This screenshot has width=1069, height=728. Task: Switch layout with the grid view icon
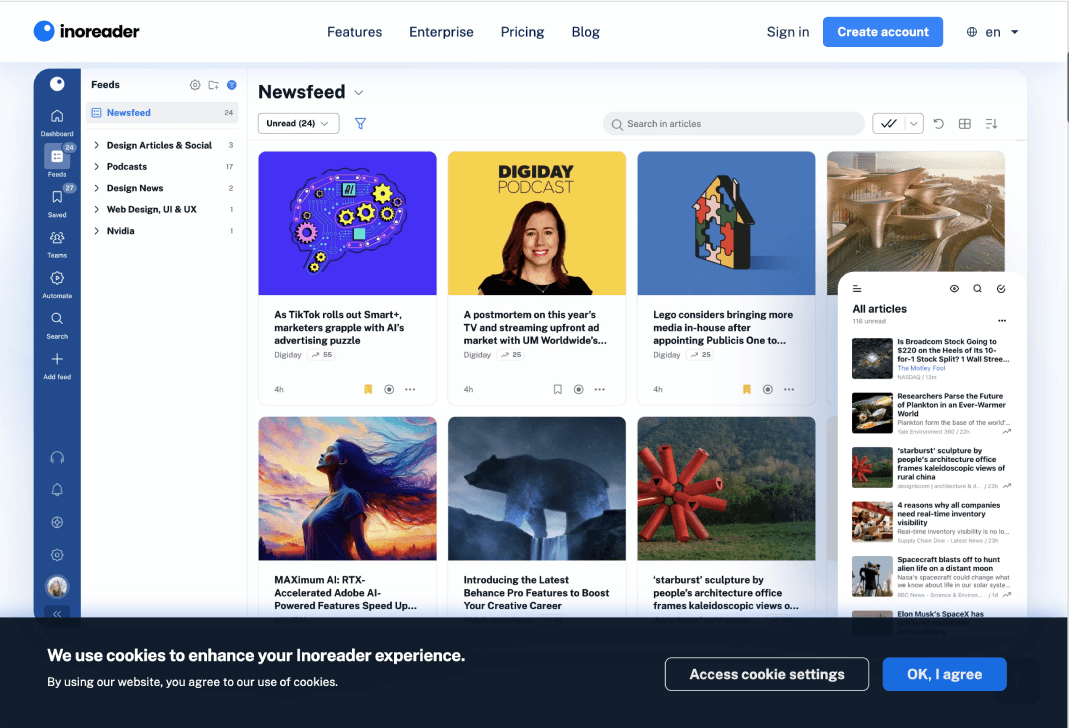[x=965, y=123]
